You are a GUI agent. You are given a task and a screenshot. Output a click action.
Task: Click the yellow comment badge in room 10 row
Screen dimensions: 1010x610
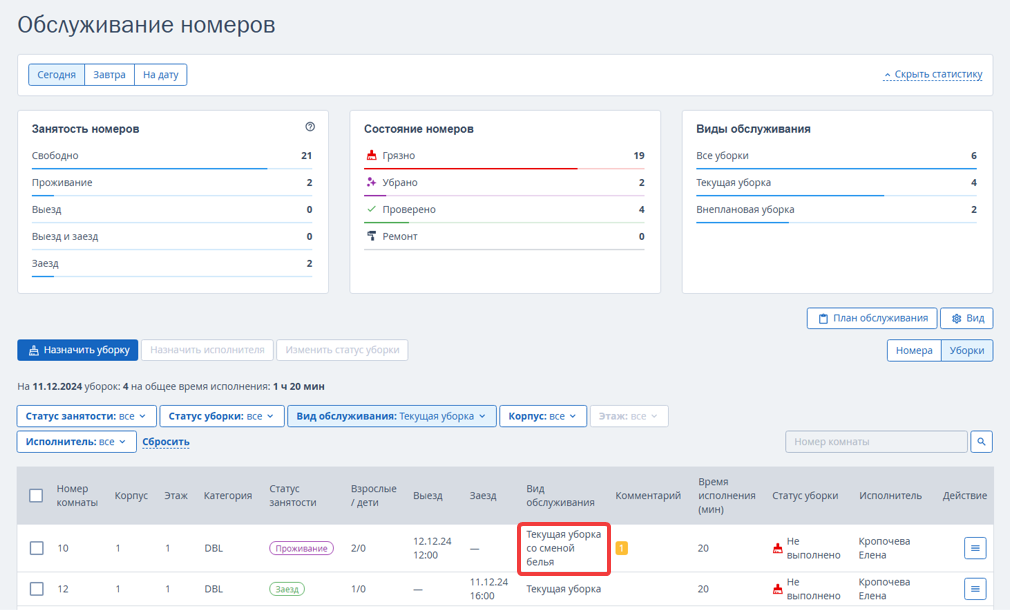(622, 548)
